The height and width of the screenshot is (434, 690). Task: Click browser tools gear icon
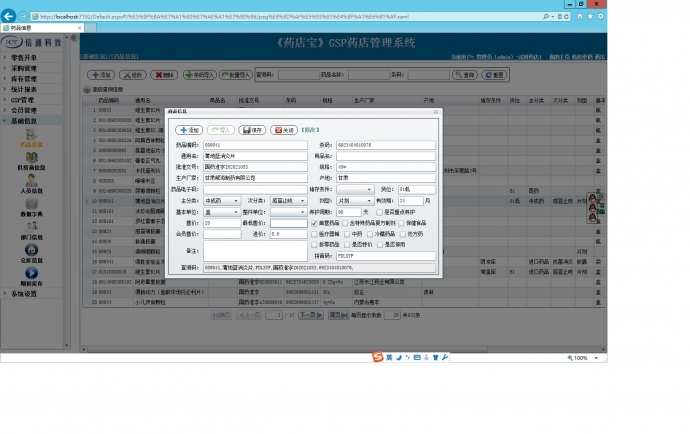pyautogui.click(x=600, y=16)
